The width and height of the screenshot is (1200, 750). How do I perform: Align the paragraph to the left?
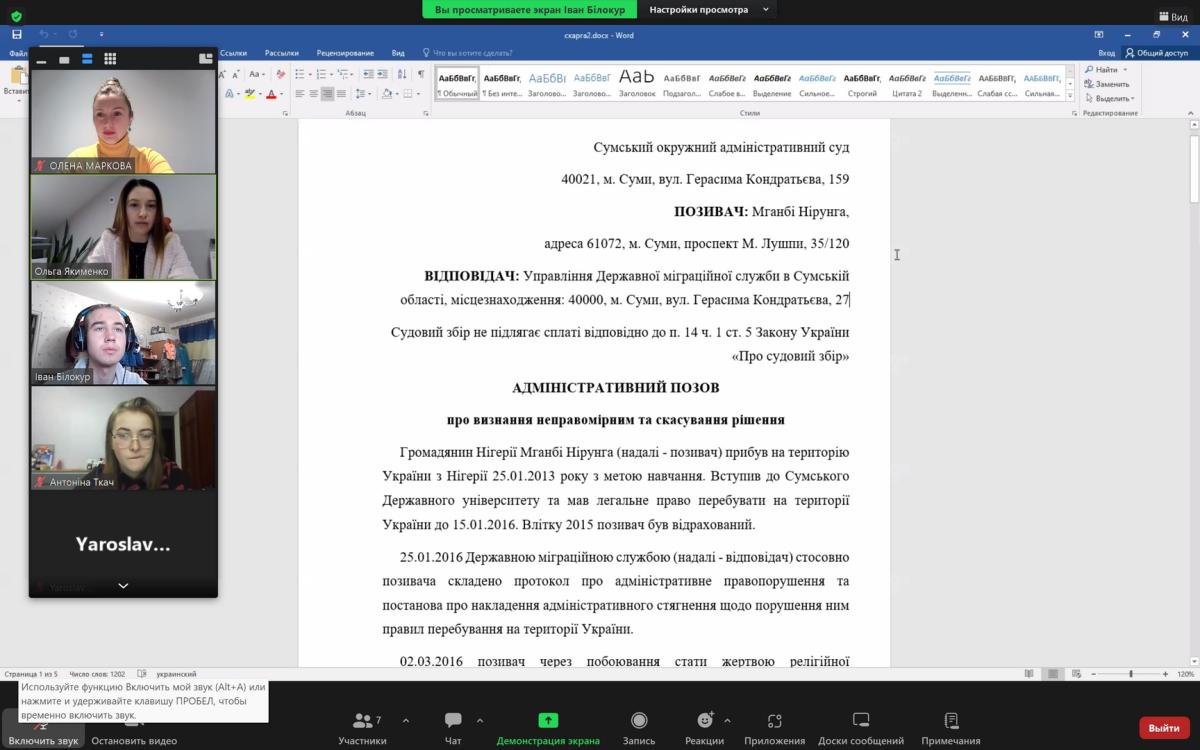click(299, 94)
